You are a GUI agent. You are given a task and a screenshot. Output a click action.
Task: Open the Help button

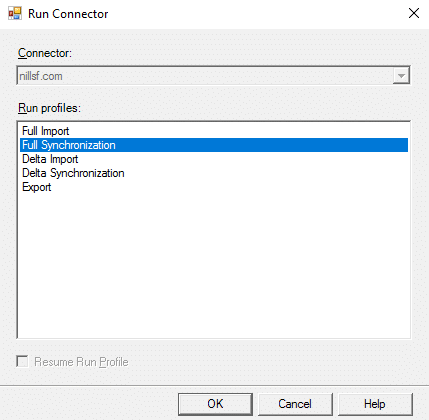click(x=375, y=404)
